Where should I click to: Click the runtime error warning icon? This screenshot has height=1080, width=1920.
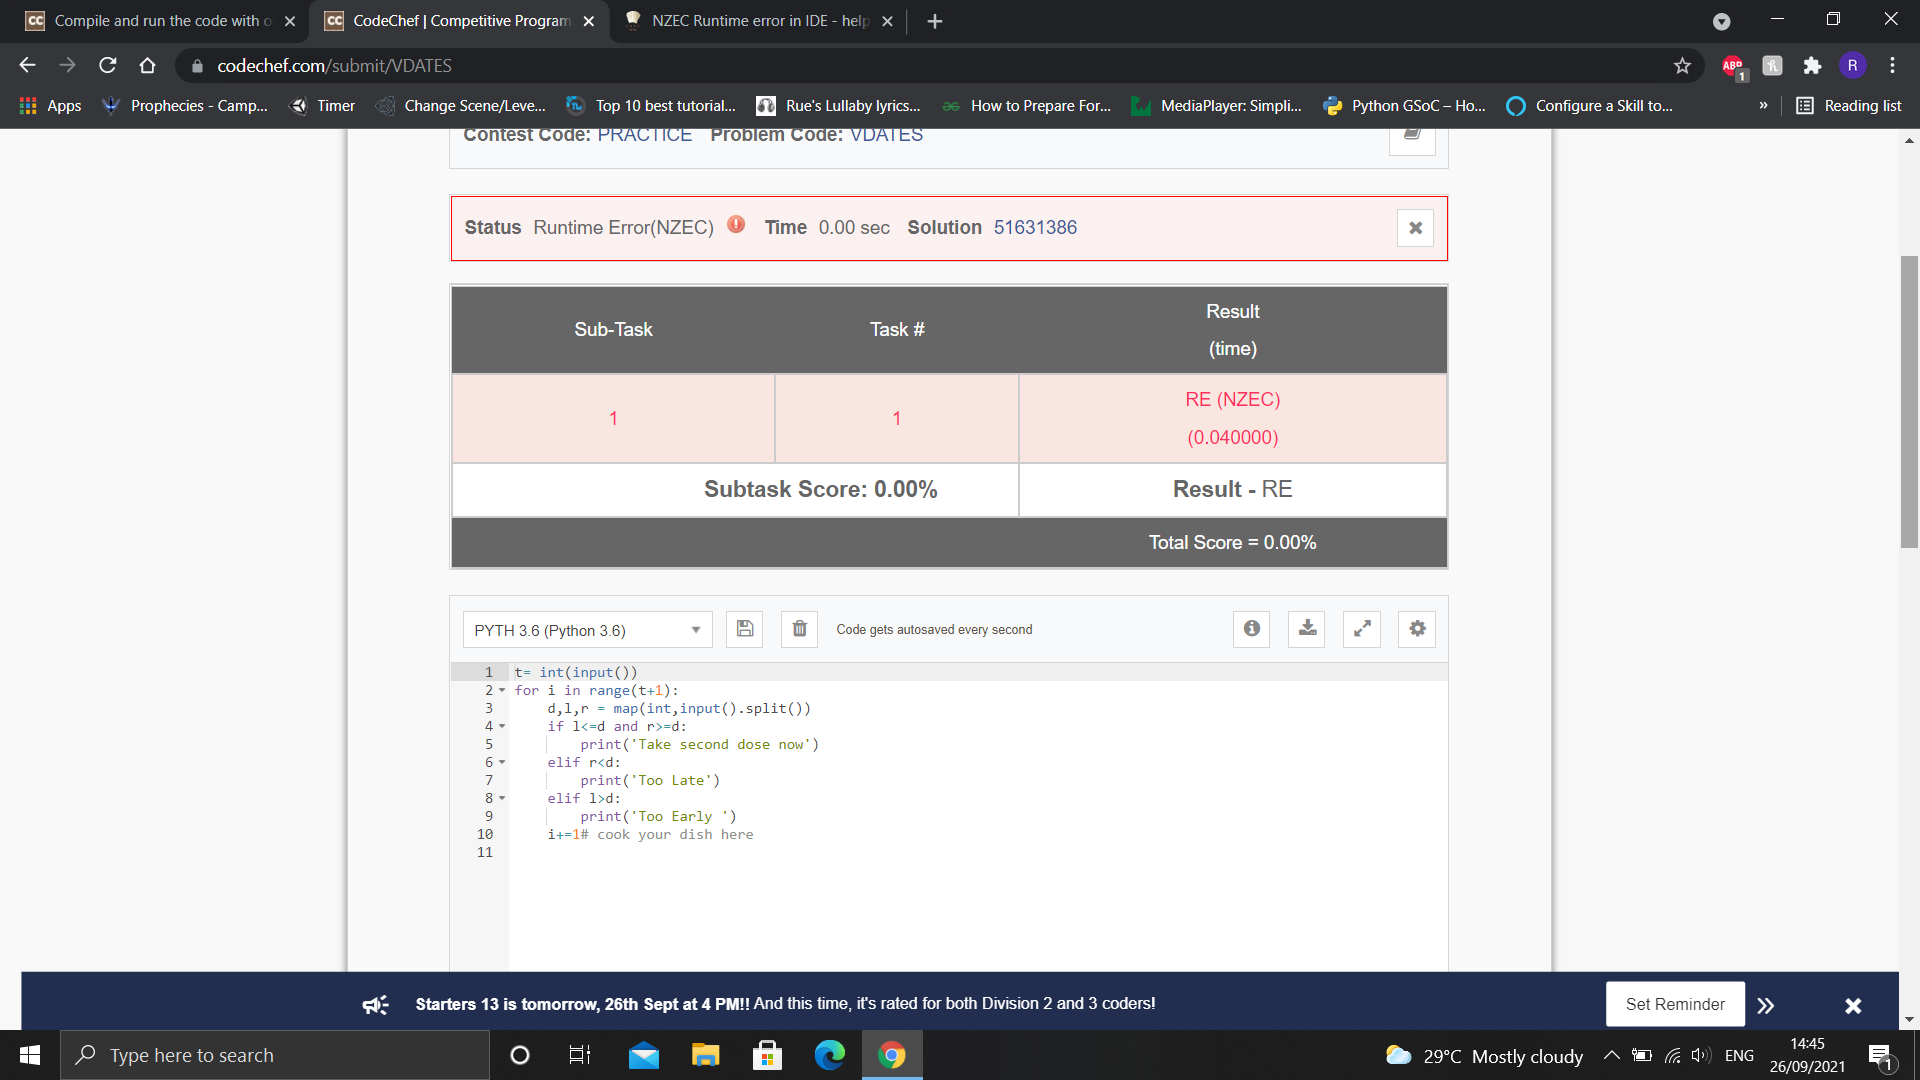point(736,225)
